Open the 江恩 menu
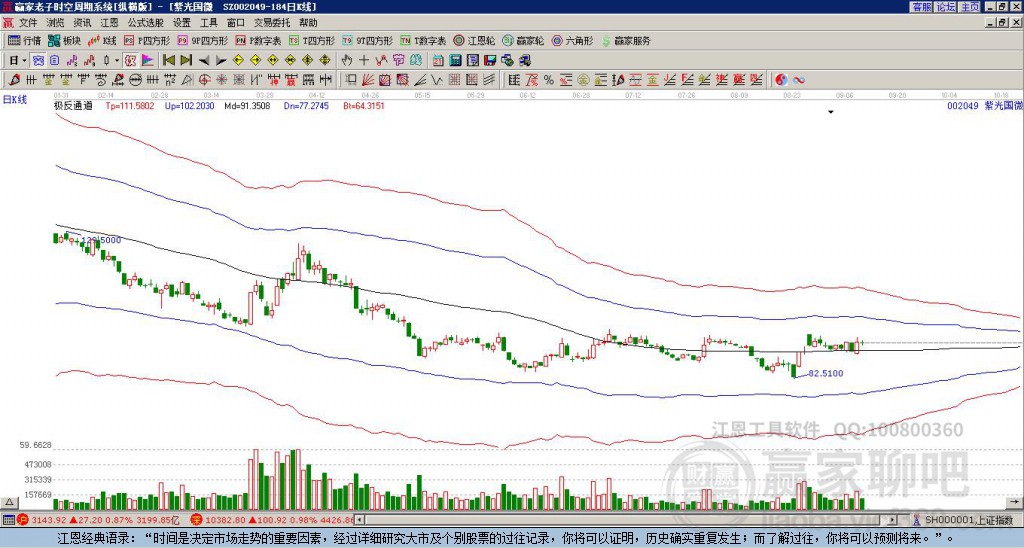Viewport: 1024px width, 548px height. (x=110, y=23)
